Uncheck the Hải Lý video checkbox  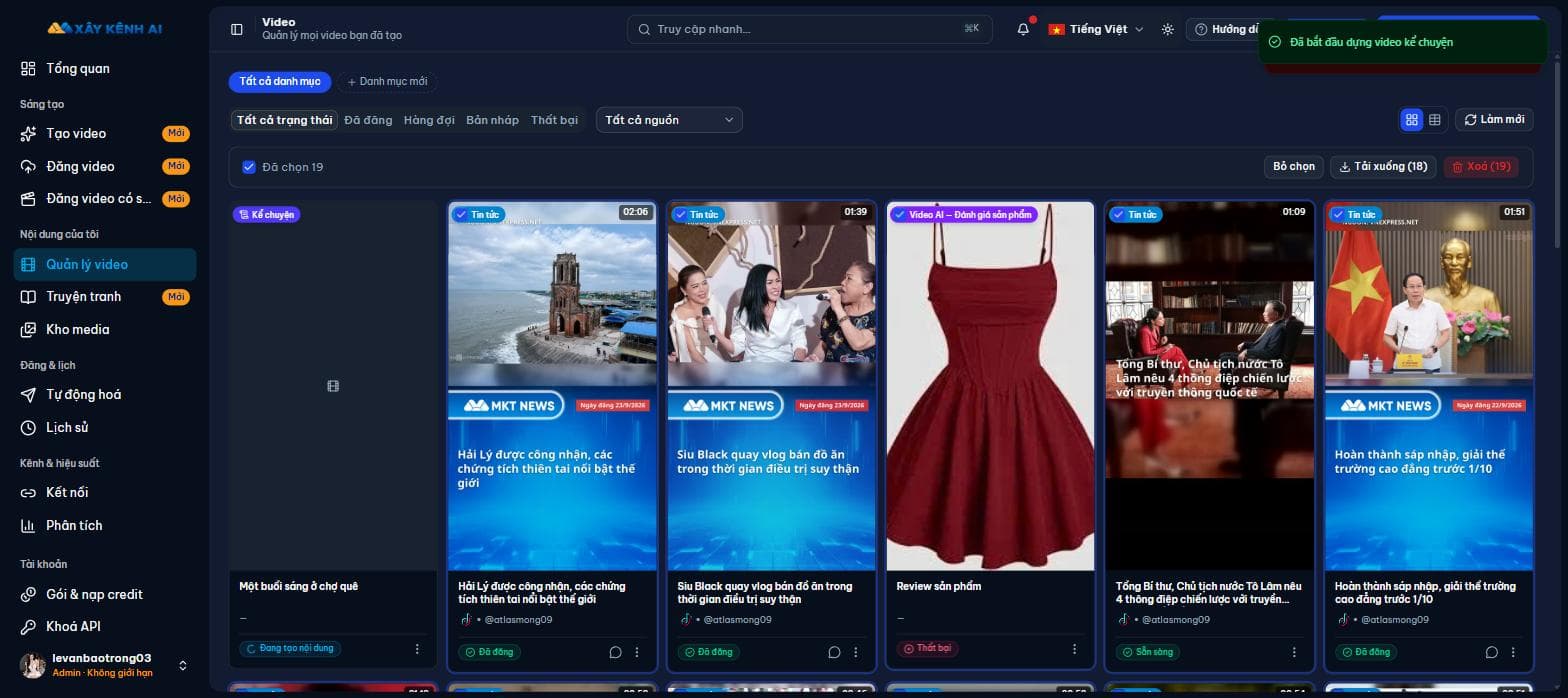[460, 214]
